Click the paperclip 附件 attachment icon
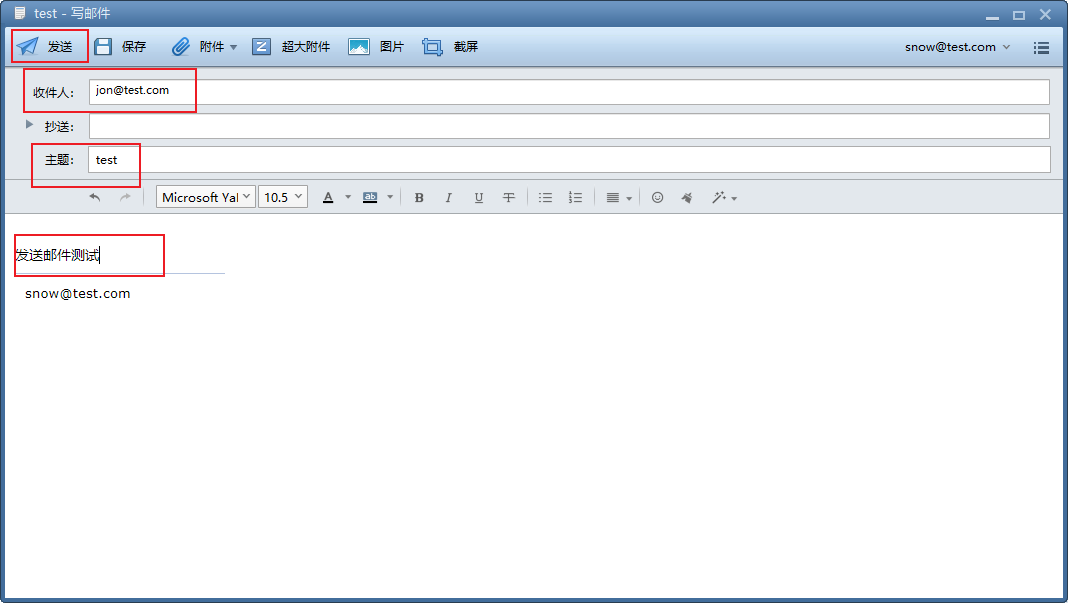 [180, 46]
